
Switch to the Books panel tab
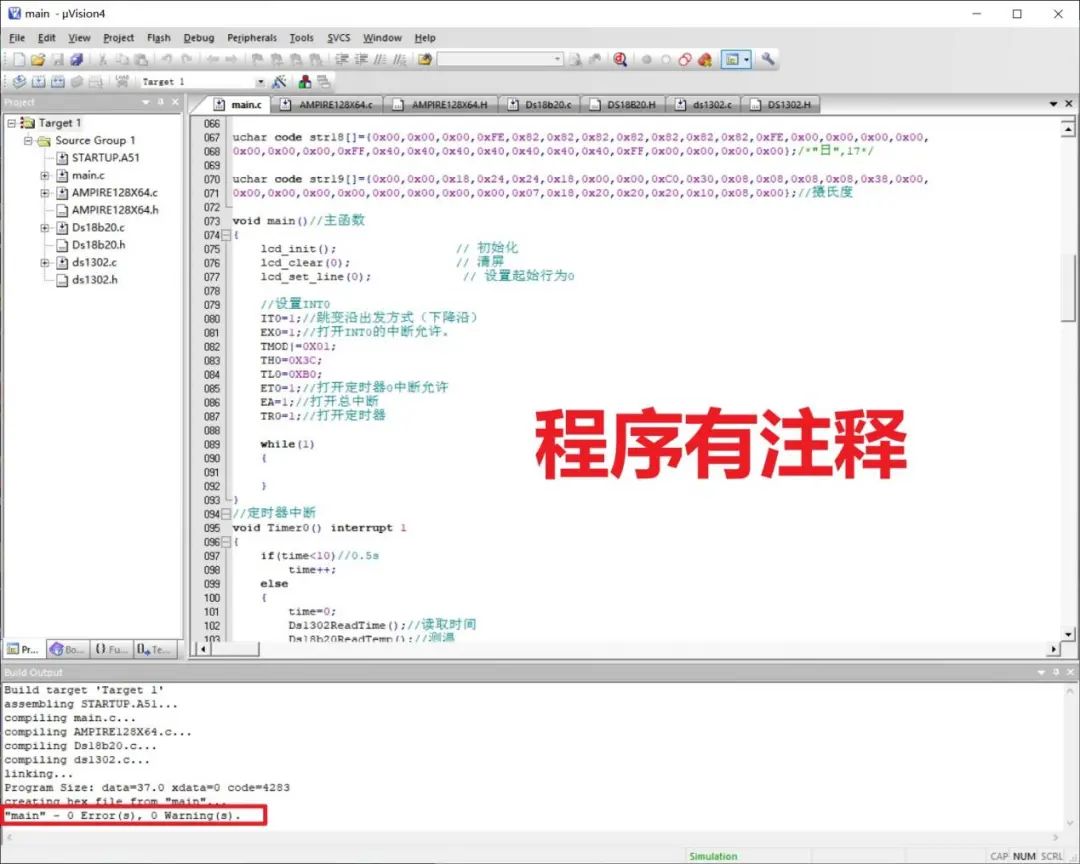click(x=67, y=649)
